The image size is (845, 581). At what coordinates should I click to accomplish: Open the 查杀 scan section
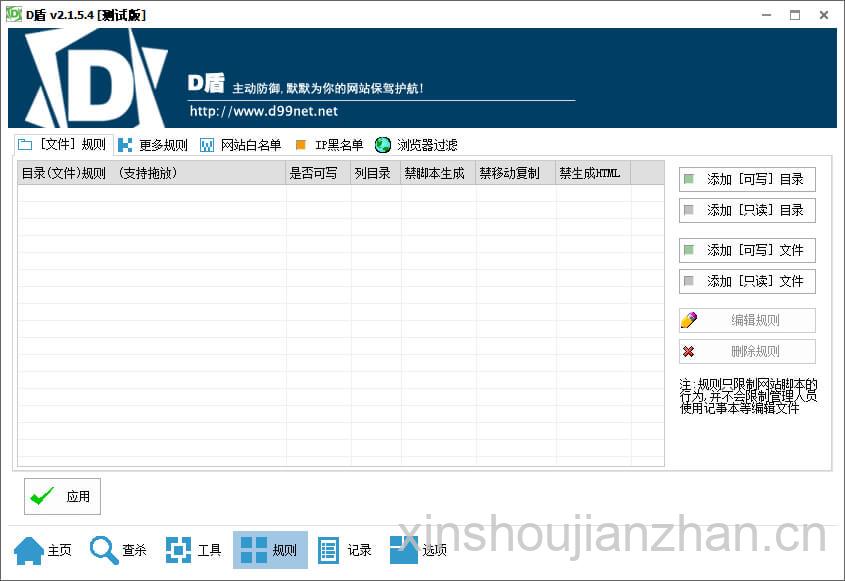(118, 550)
